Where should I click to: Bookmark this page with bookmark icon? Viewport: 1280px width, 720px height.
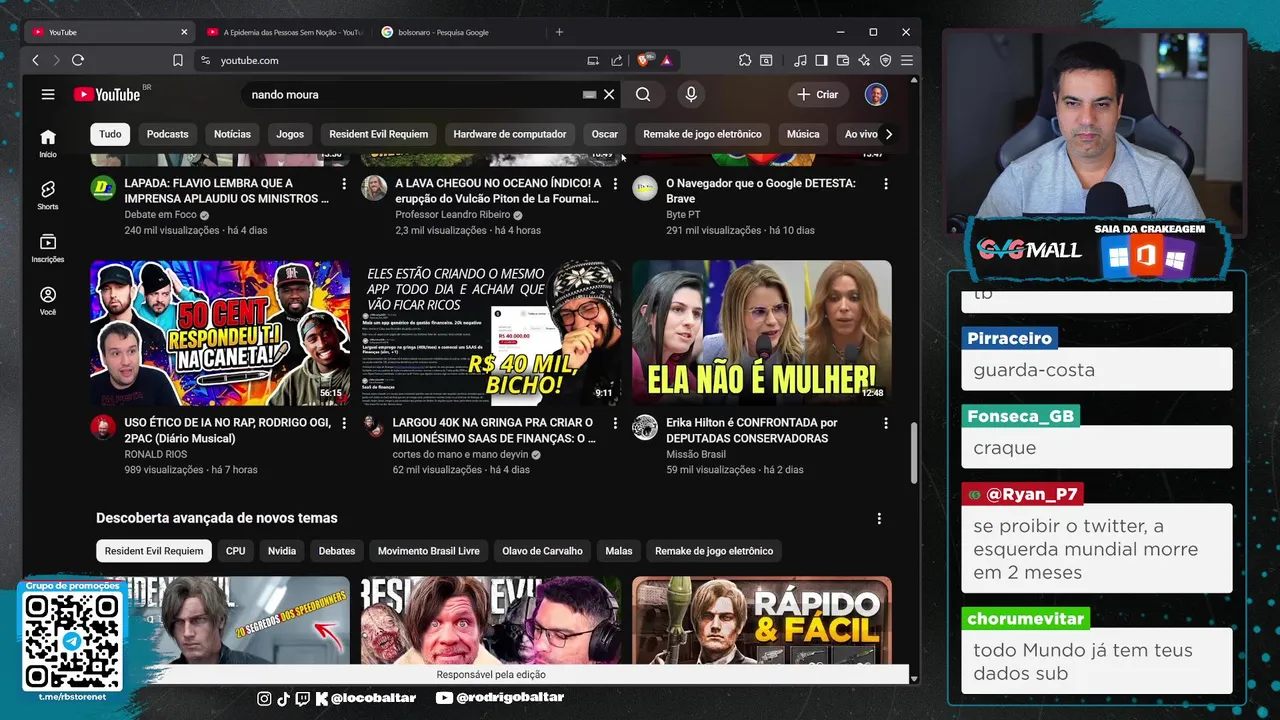pyautogui.click(x=178, y=60)
